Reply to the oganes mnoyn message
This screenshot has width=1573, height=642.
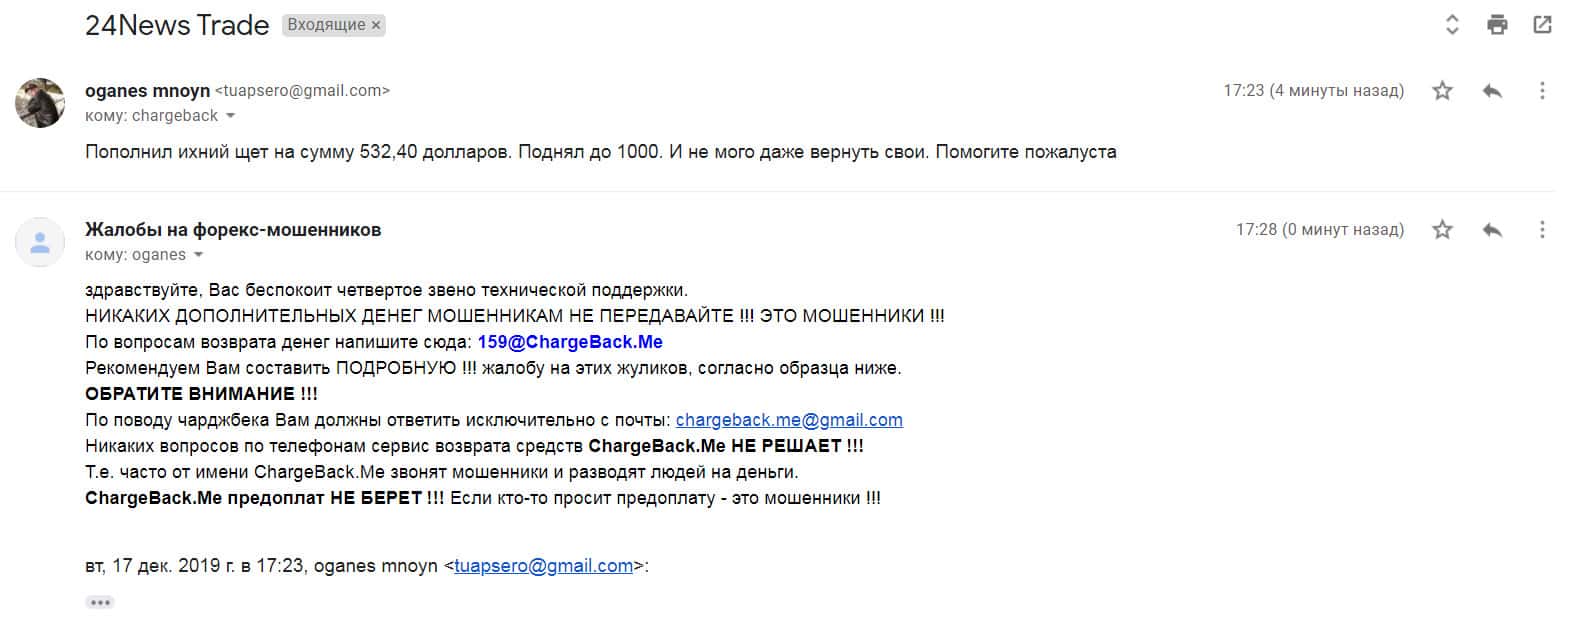tap(1492, 91)
